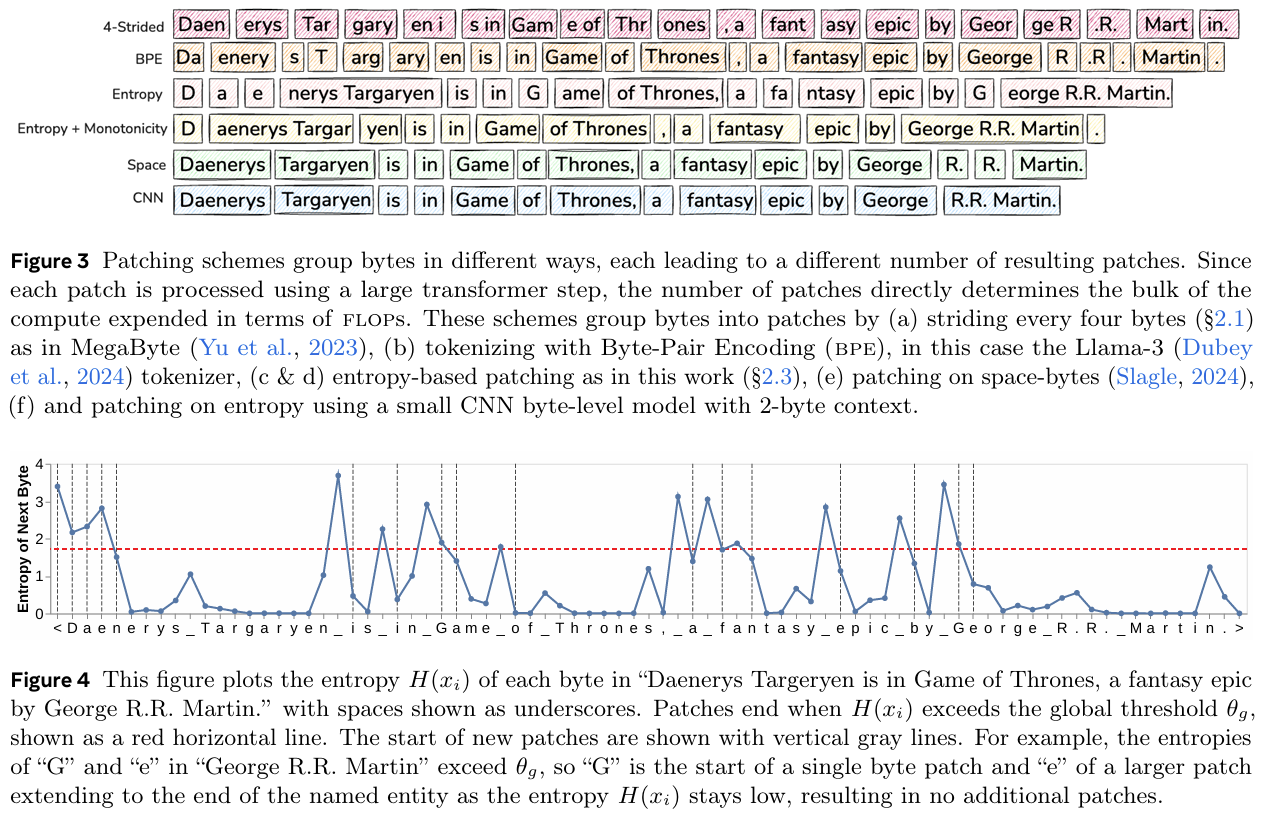Click the 'Thrones' patch in BPE row
1272x814 pixels.
(x=682, y=58)
